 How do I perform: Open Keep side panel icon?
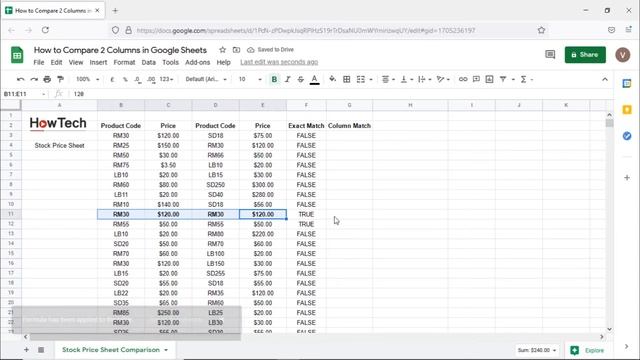(627, 110)
